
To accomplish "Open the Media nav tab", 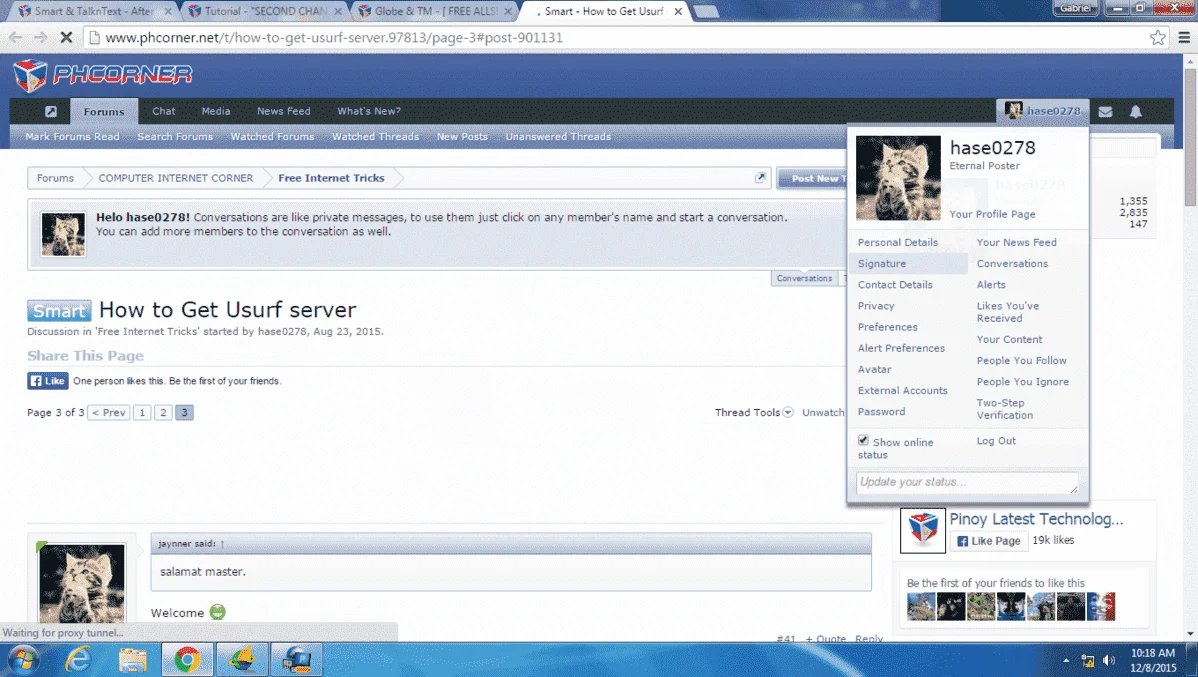I will [215, 111].
